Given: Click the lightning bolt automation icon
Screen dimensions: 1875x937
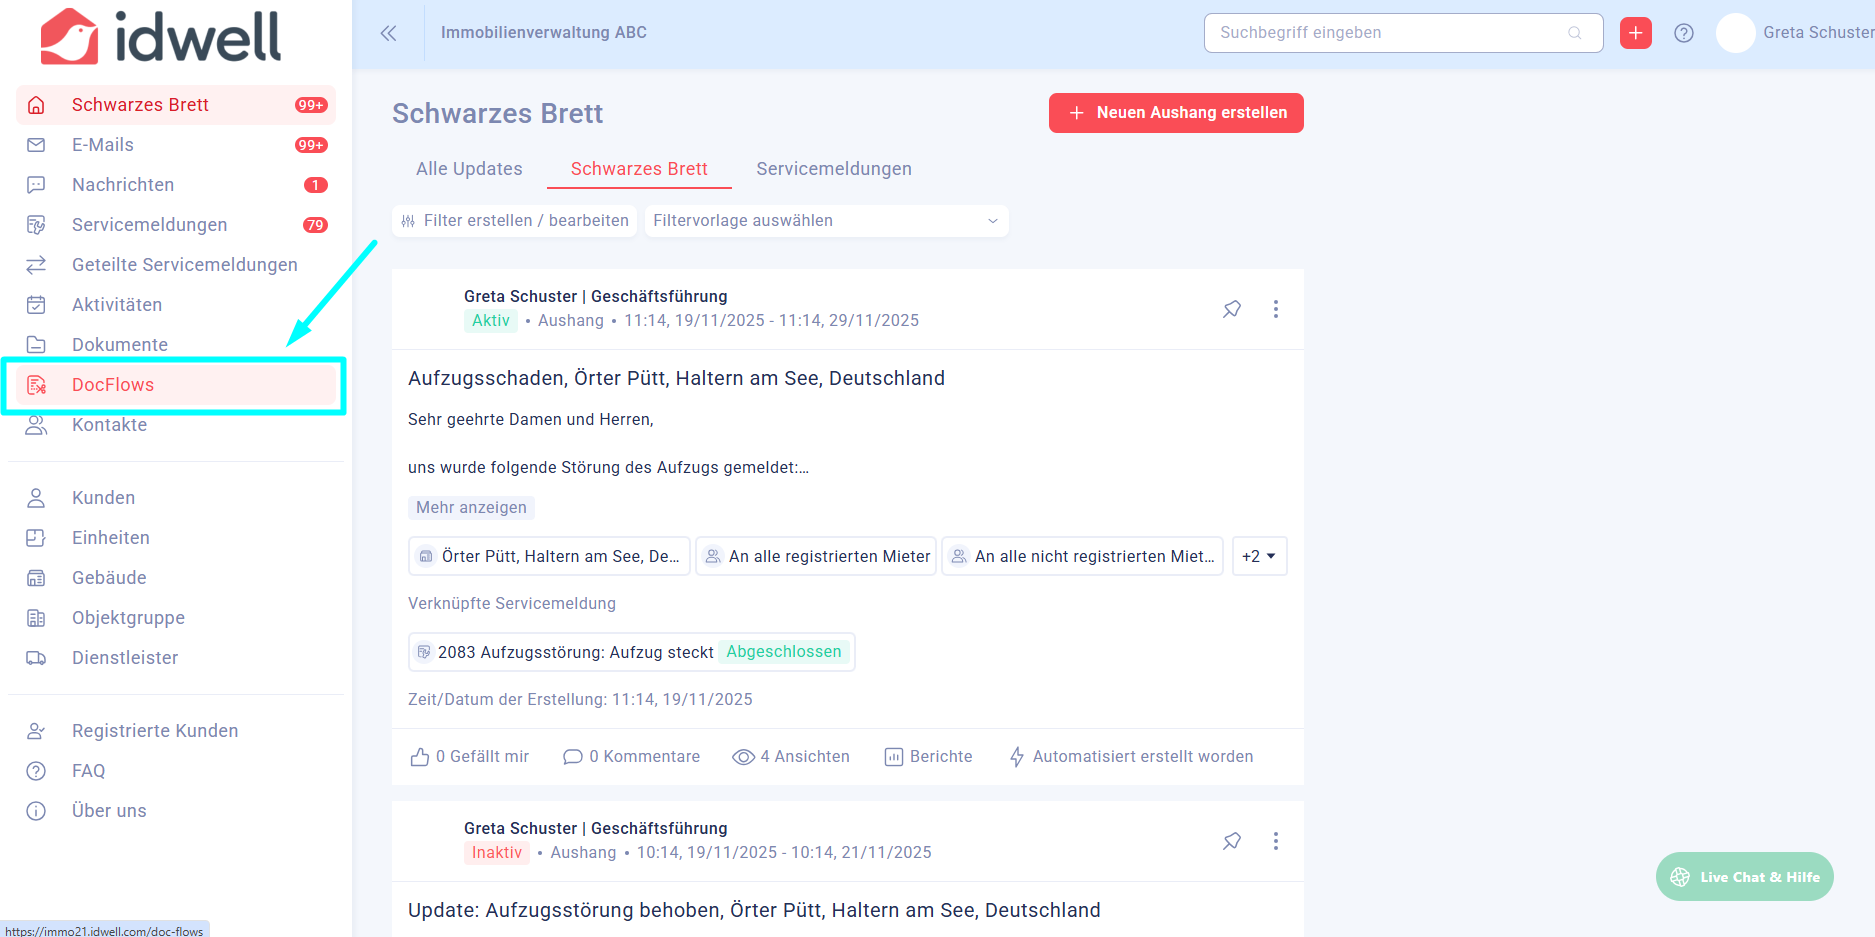Looking at the screenshot, I should [1017, 757].
